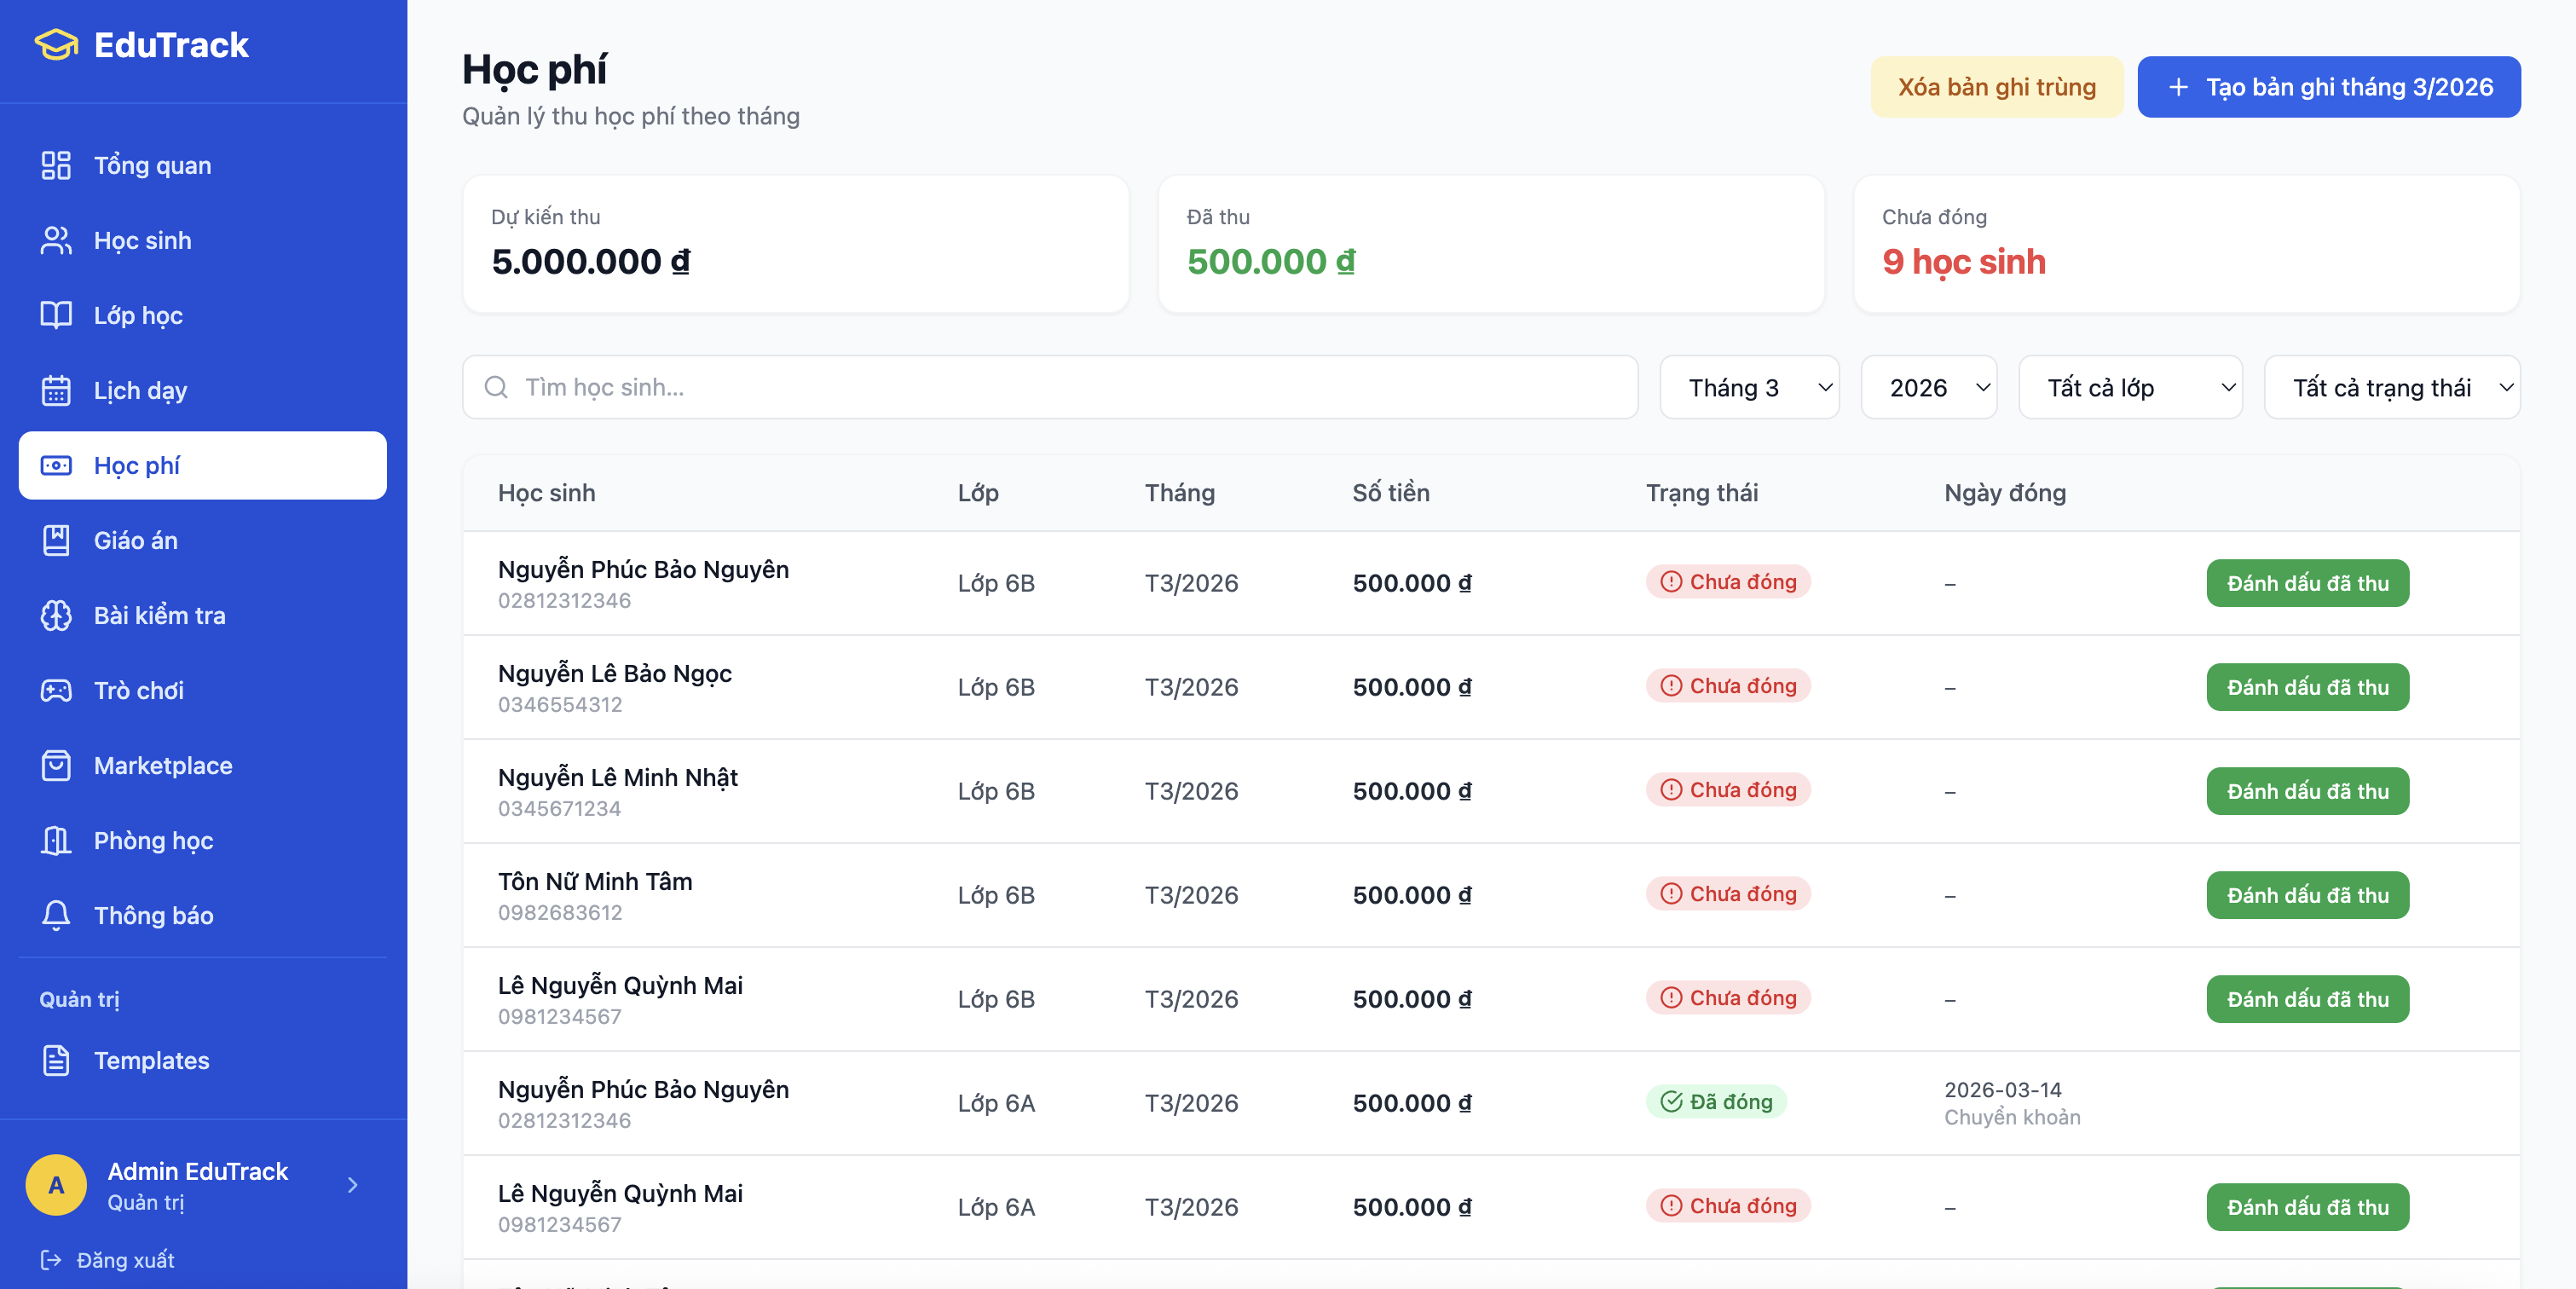This screenshot has width=2576, height=1289.
Task: Expand the Tất cả lớp class filter
Action: pyautogui.click(x=2129, y=387)
